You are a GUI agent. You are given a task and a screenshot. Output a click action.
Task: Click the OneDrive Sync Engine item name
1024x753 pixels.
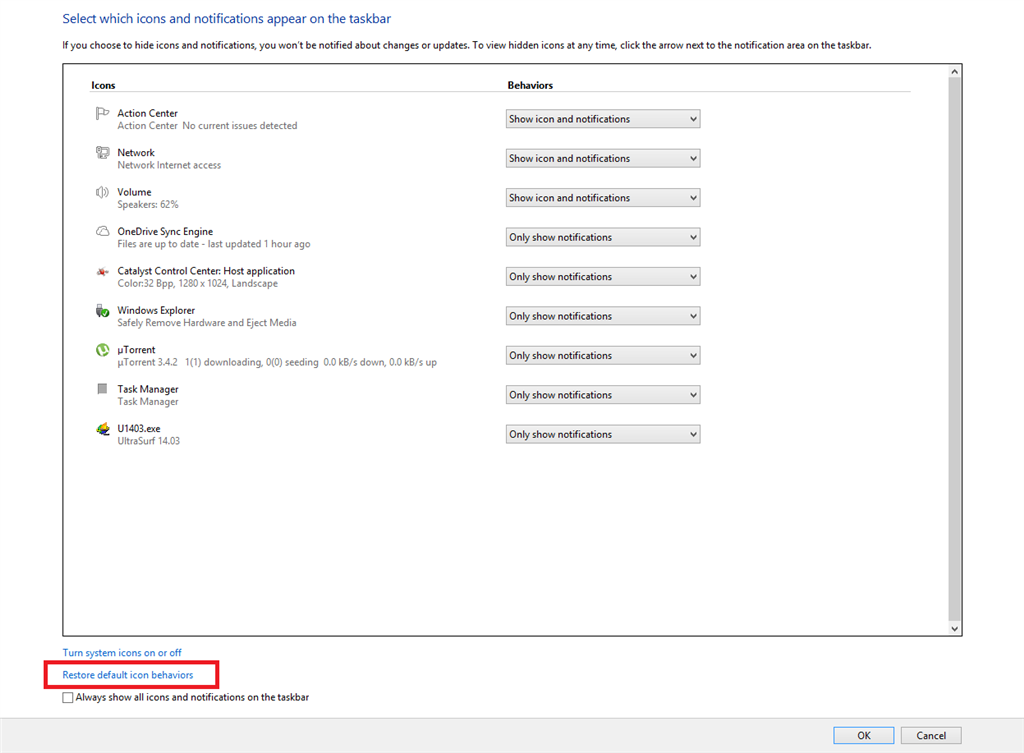pyautogui.click(x=165, y=231)
